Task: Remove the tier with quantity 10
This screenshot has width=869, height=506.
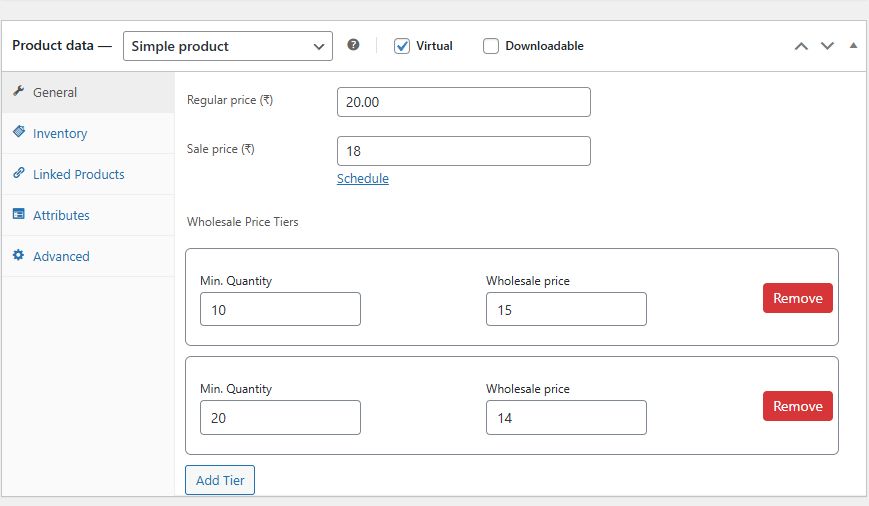Action: point(797,298)
